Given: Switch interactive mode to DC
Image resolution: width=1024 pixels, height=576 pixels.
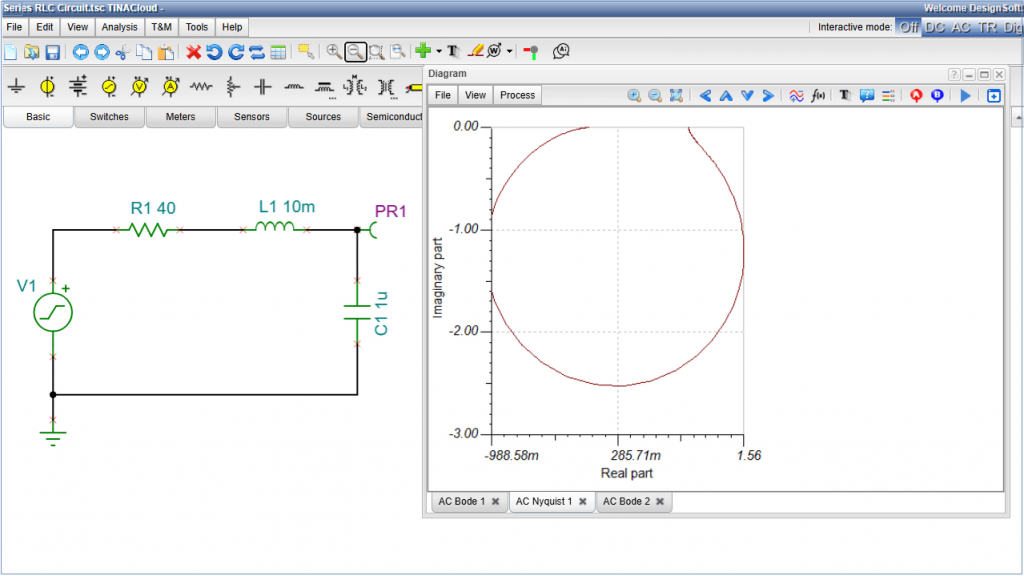Looking at the screenshot, I should 935,27.
